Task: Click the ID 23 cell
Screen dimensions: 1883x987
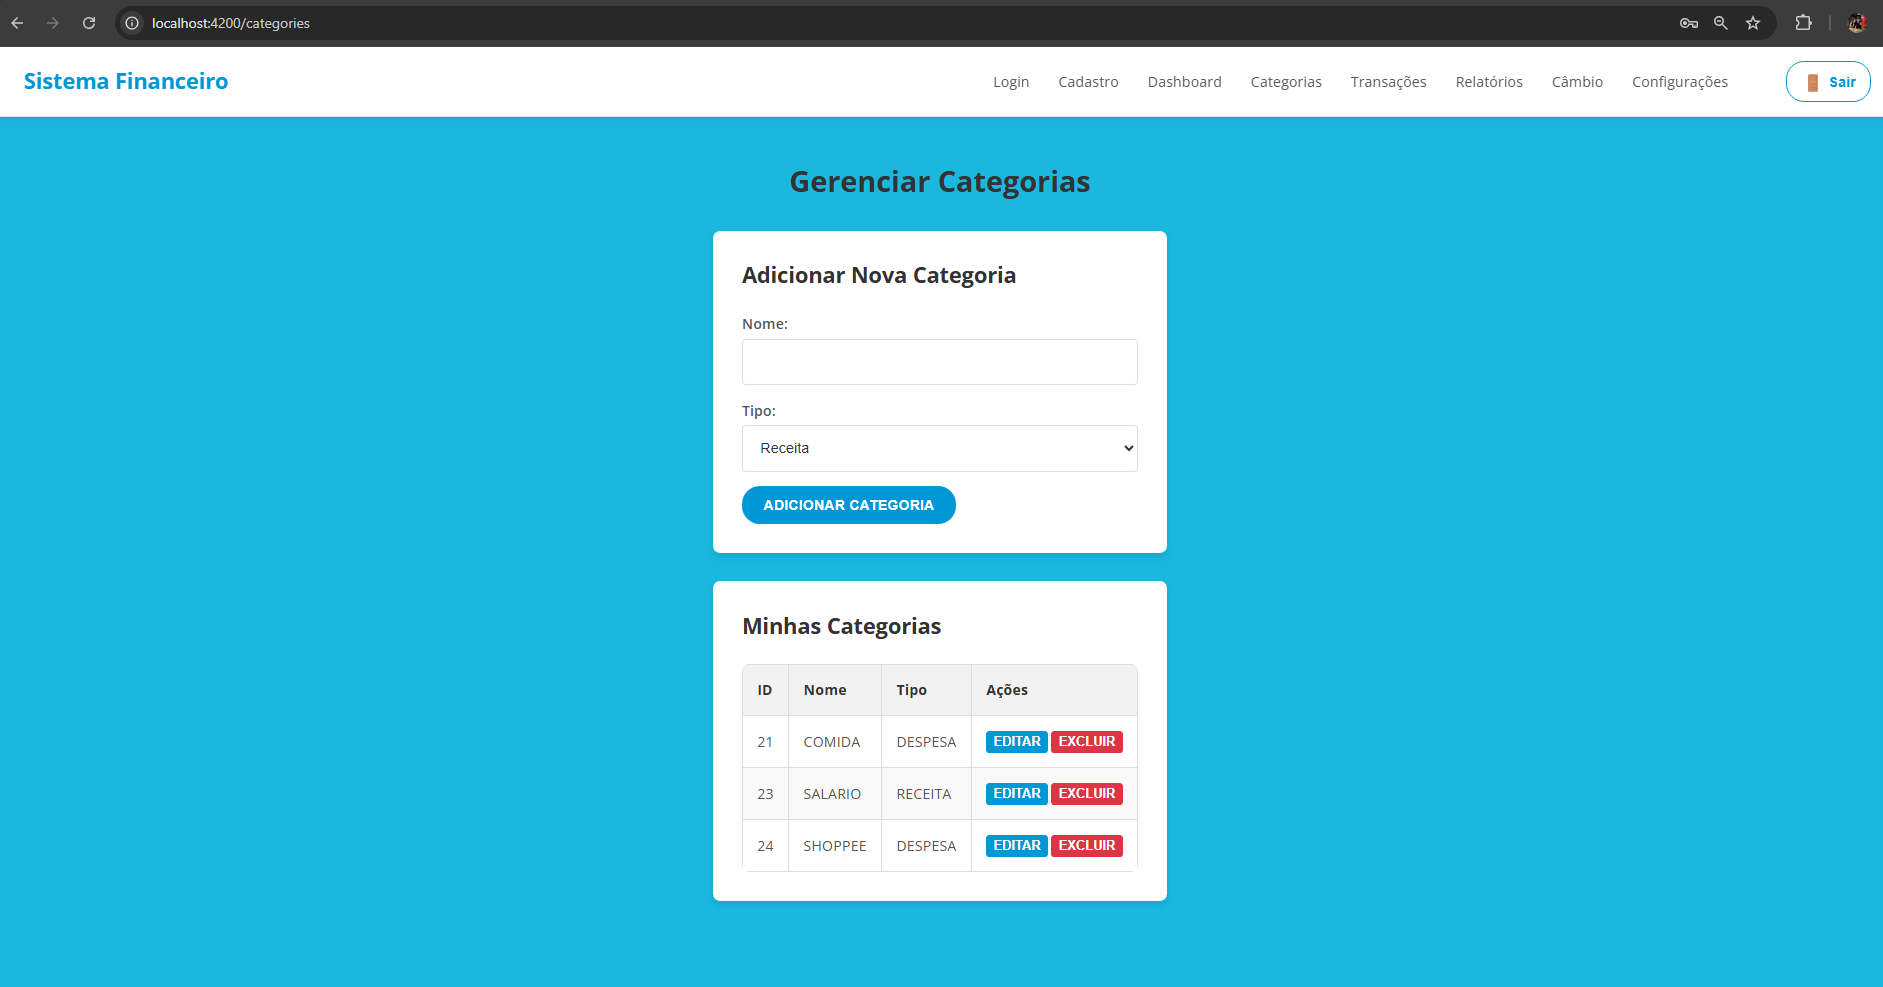Action: 765,794
